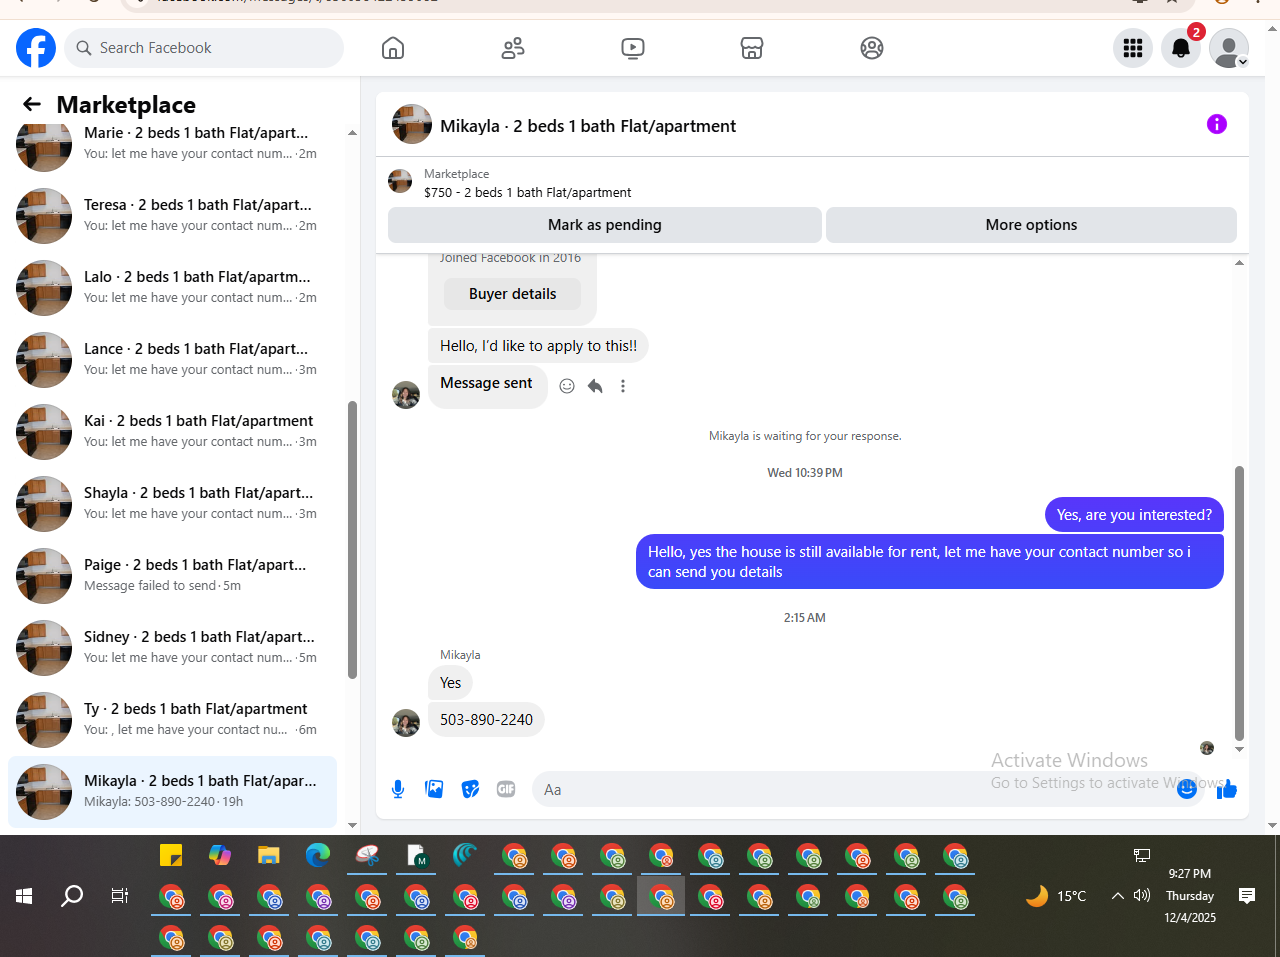Open Task View on the taskbar
The height and width of the screenshot is (957, 1280).
(x=120, y=896)
